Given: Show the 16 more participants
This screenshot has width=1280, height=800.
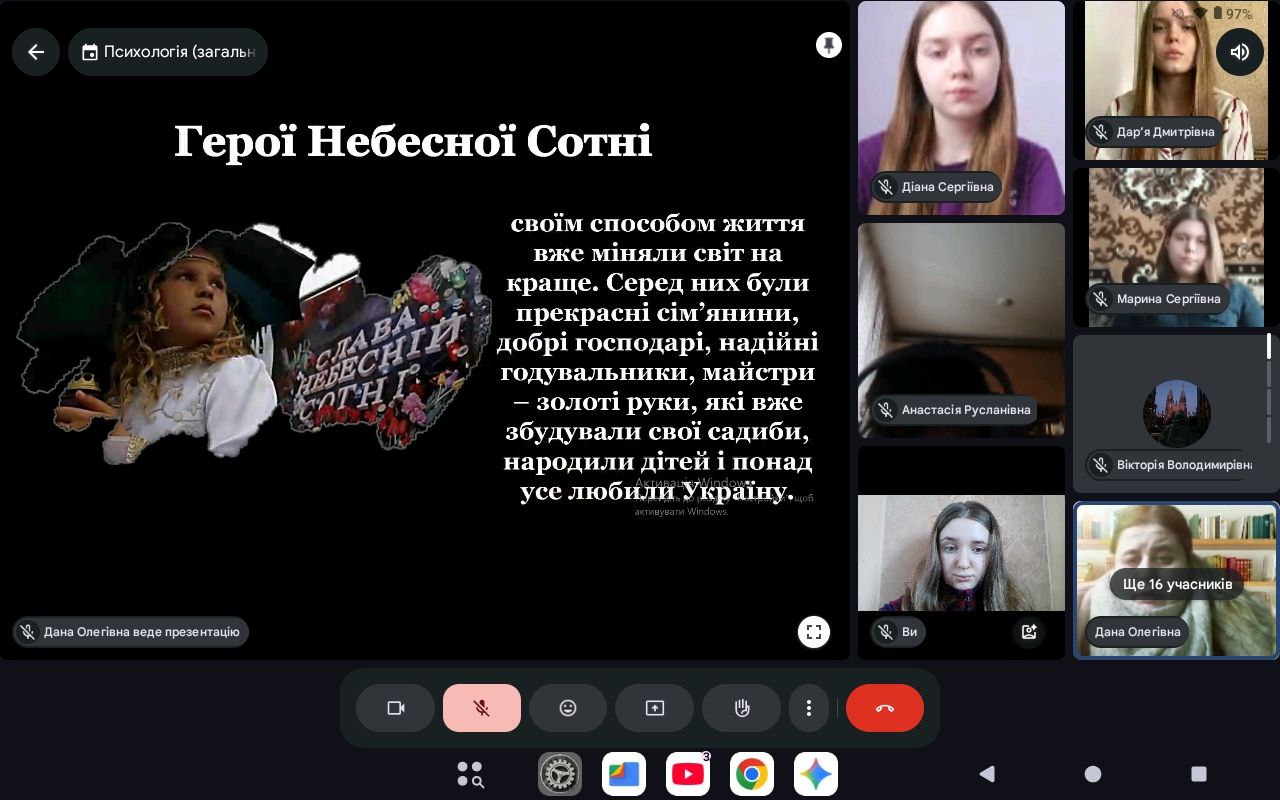Looking at the screenshot, I should pyautogui.click(x=1177, y=584).
